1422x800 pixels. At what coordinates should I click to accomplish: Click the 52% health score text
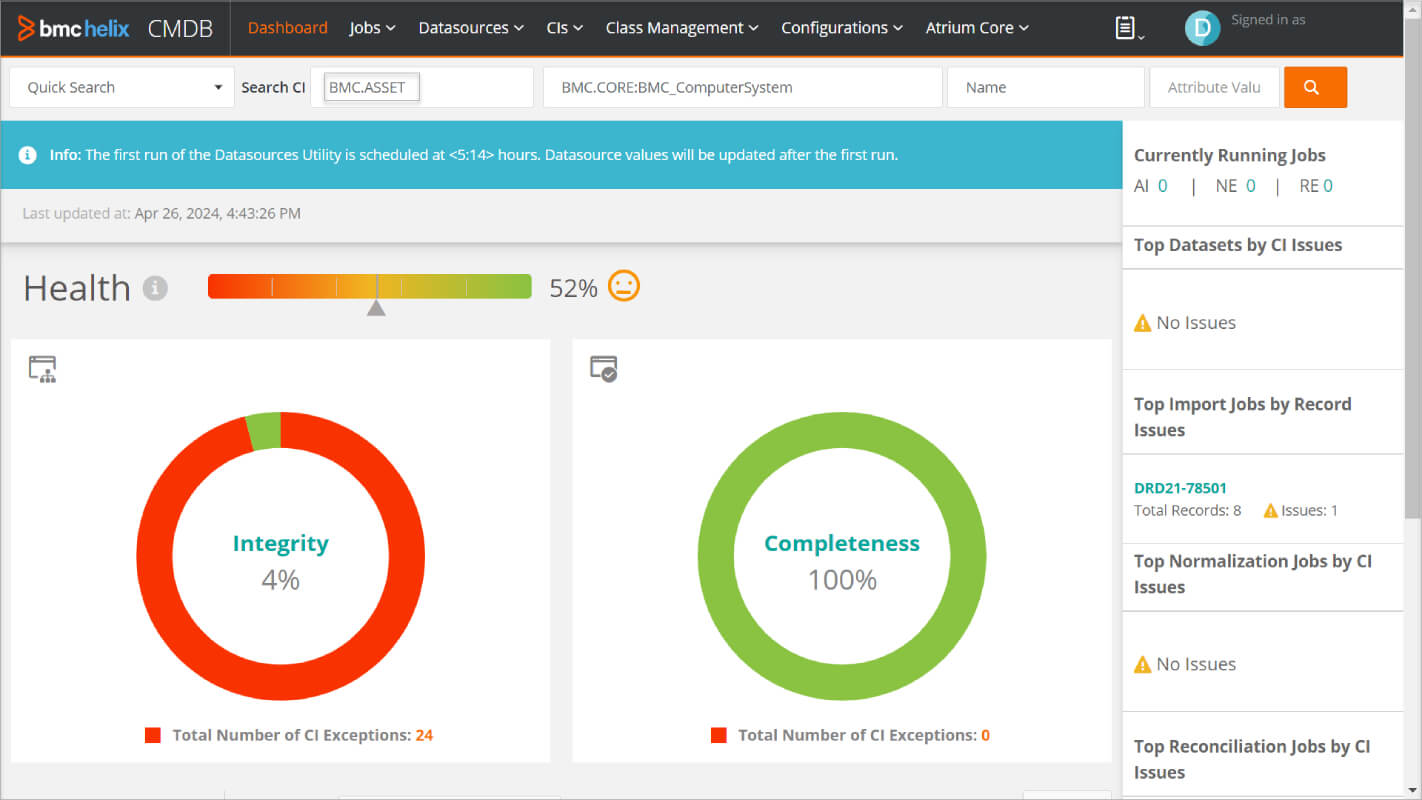coord(573,288)
